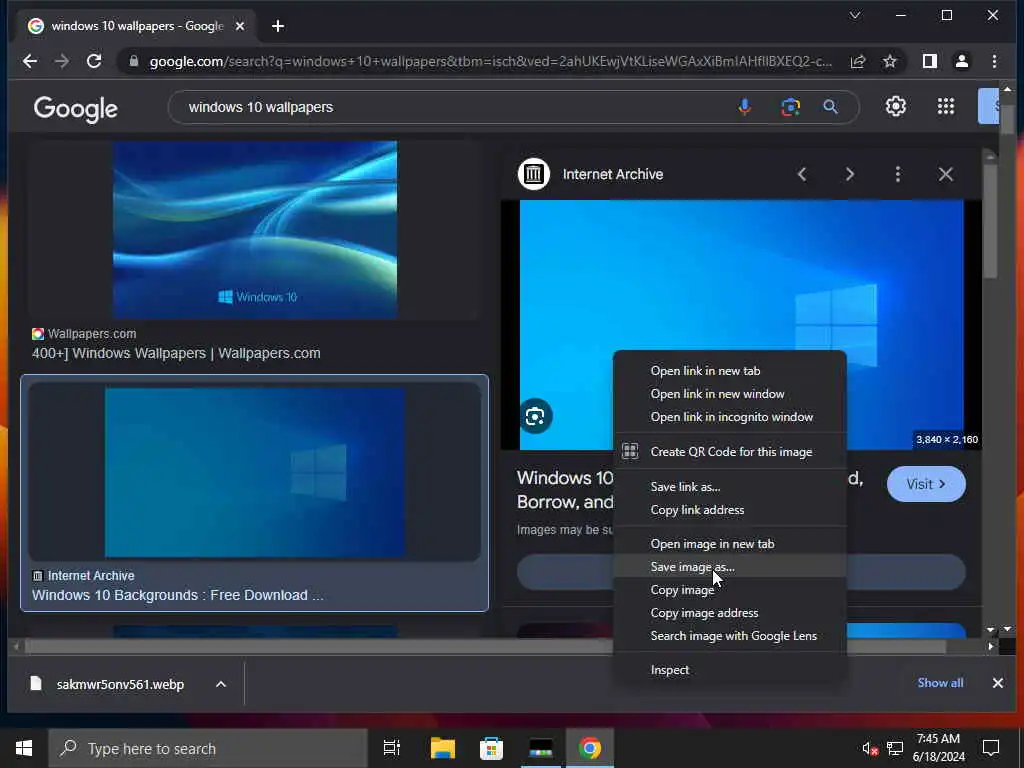Click the magnifier search button
The image size is (1024, 768).
click(830, 106)
